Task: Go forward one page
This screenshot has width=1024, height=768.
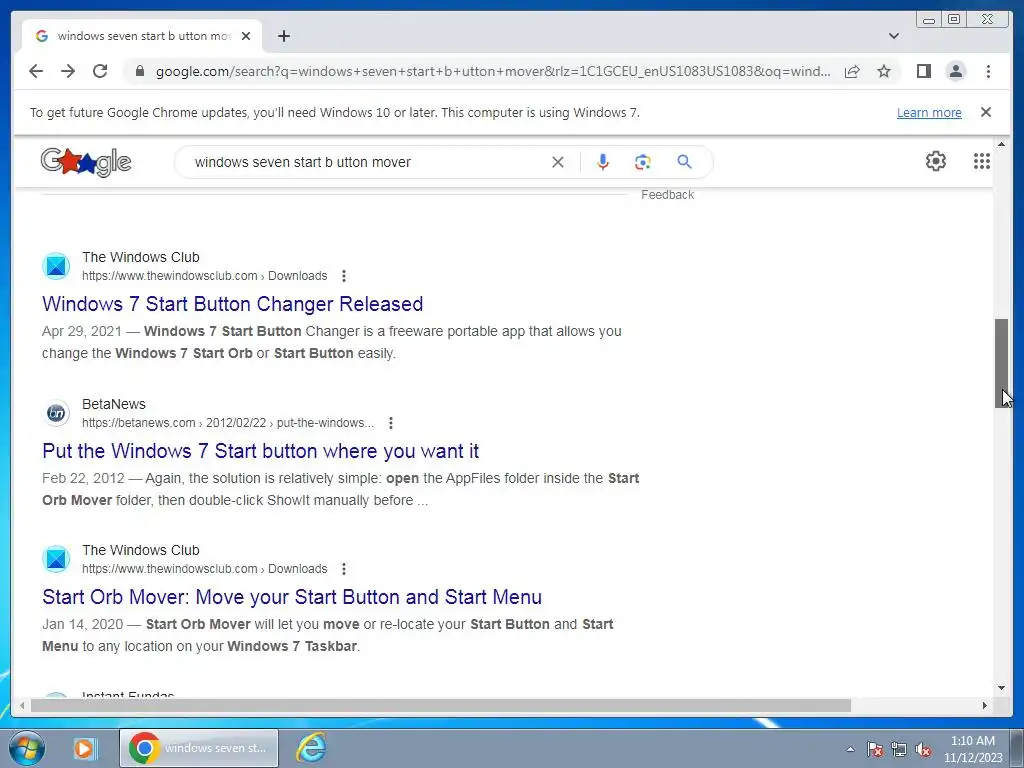Action: point(68,71)
